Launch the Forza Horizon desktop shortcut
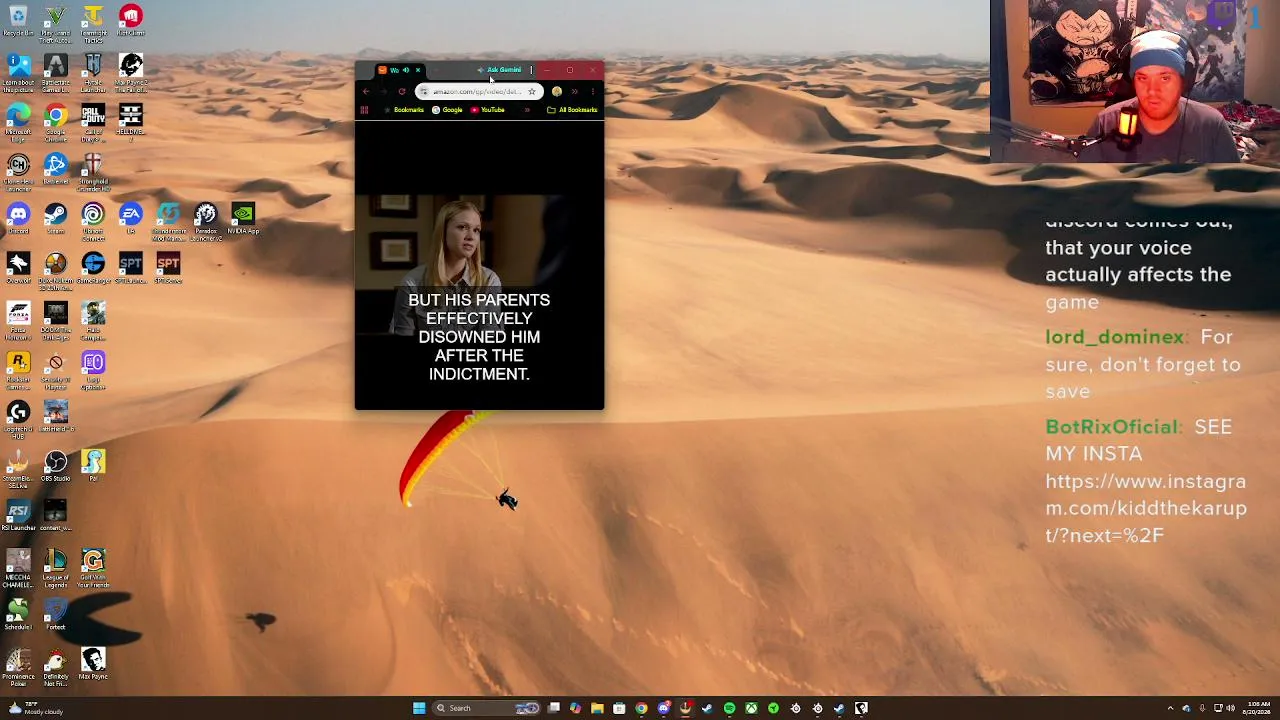1280x720 pixels. [18, 319]
